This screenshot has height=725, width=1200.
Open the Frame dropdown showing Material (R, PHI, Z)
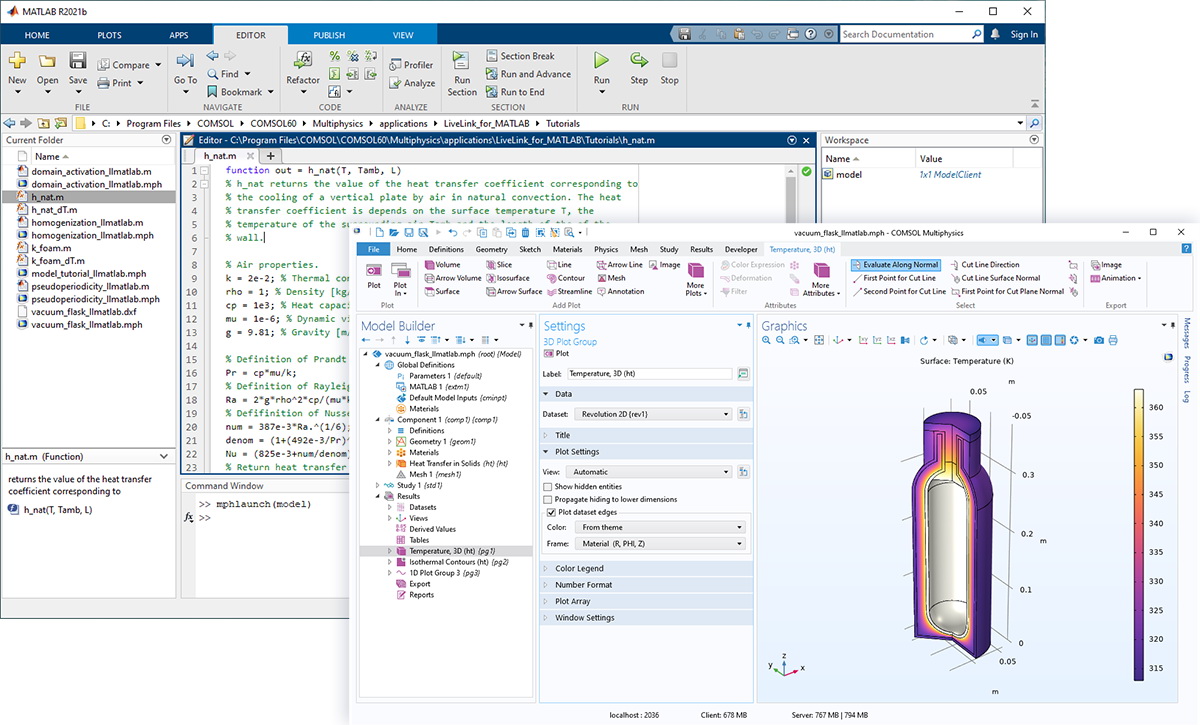point(661,544)
